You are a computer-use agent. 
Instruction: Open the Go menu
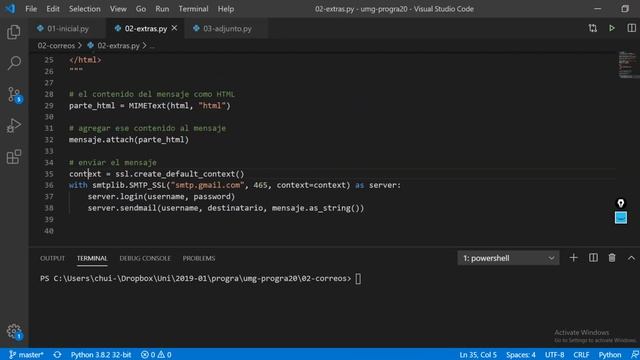click(x=141, y=9)
